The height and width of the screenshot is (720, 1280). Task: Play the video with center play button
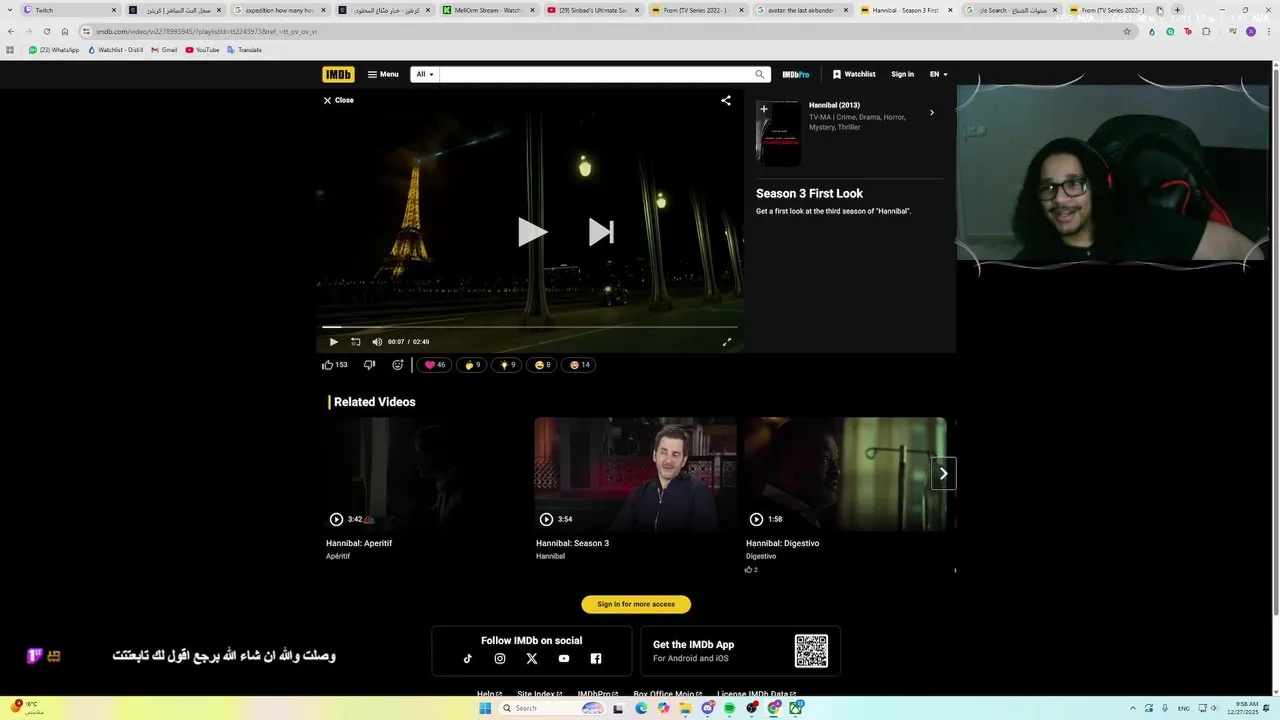pos(532,232)
